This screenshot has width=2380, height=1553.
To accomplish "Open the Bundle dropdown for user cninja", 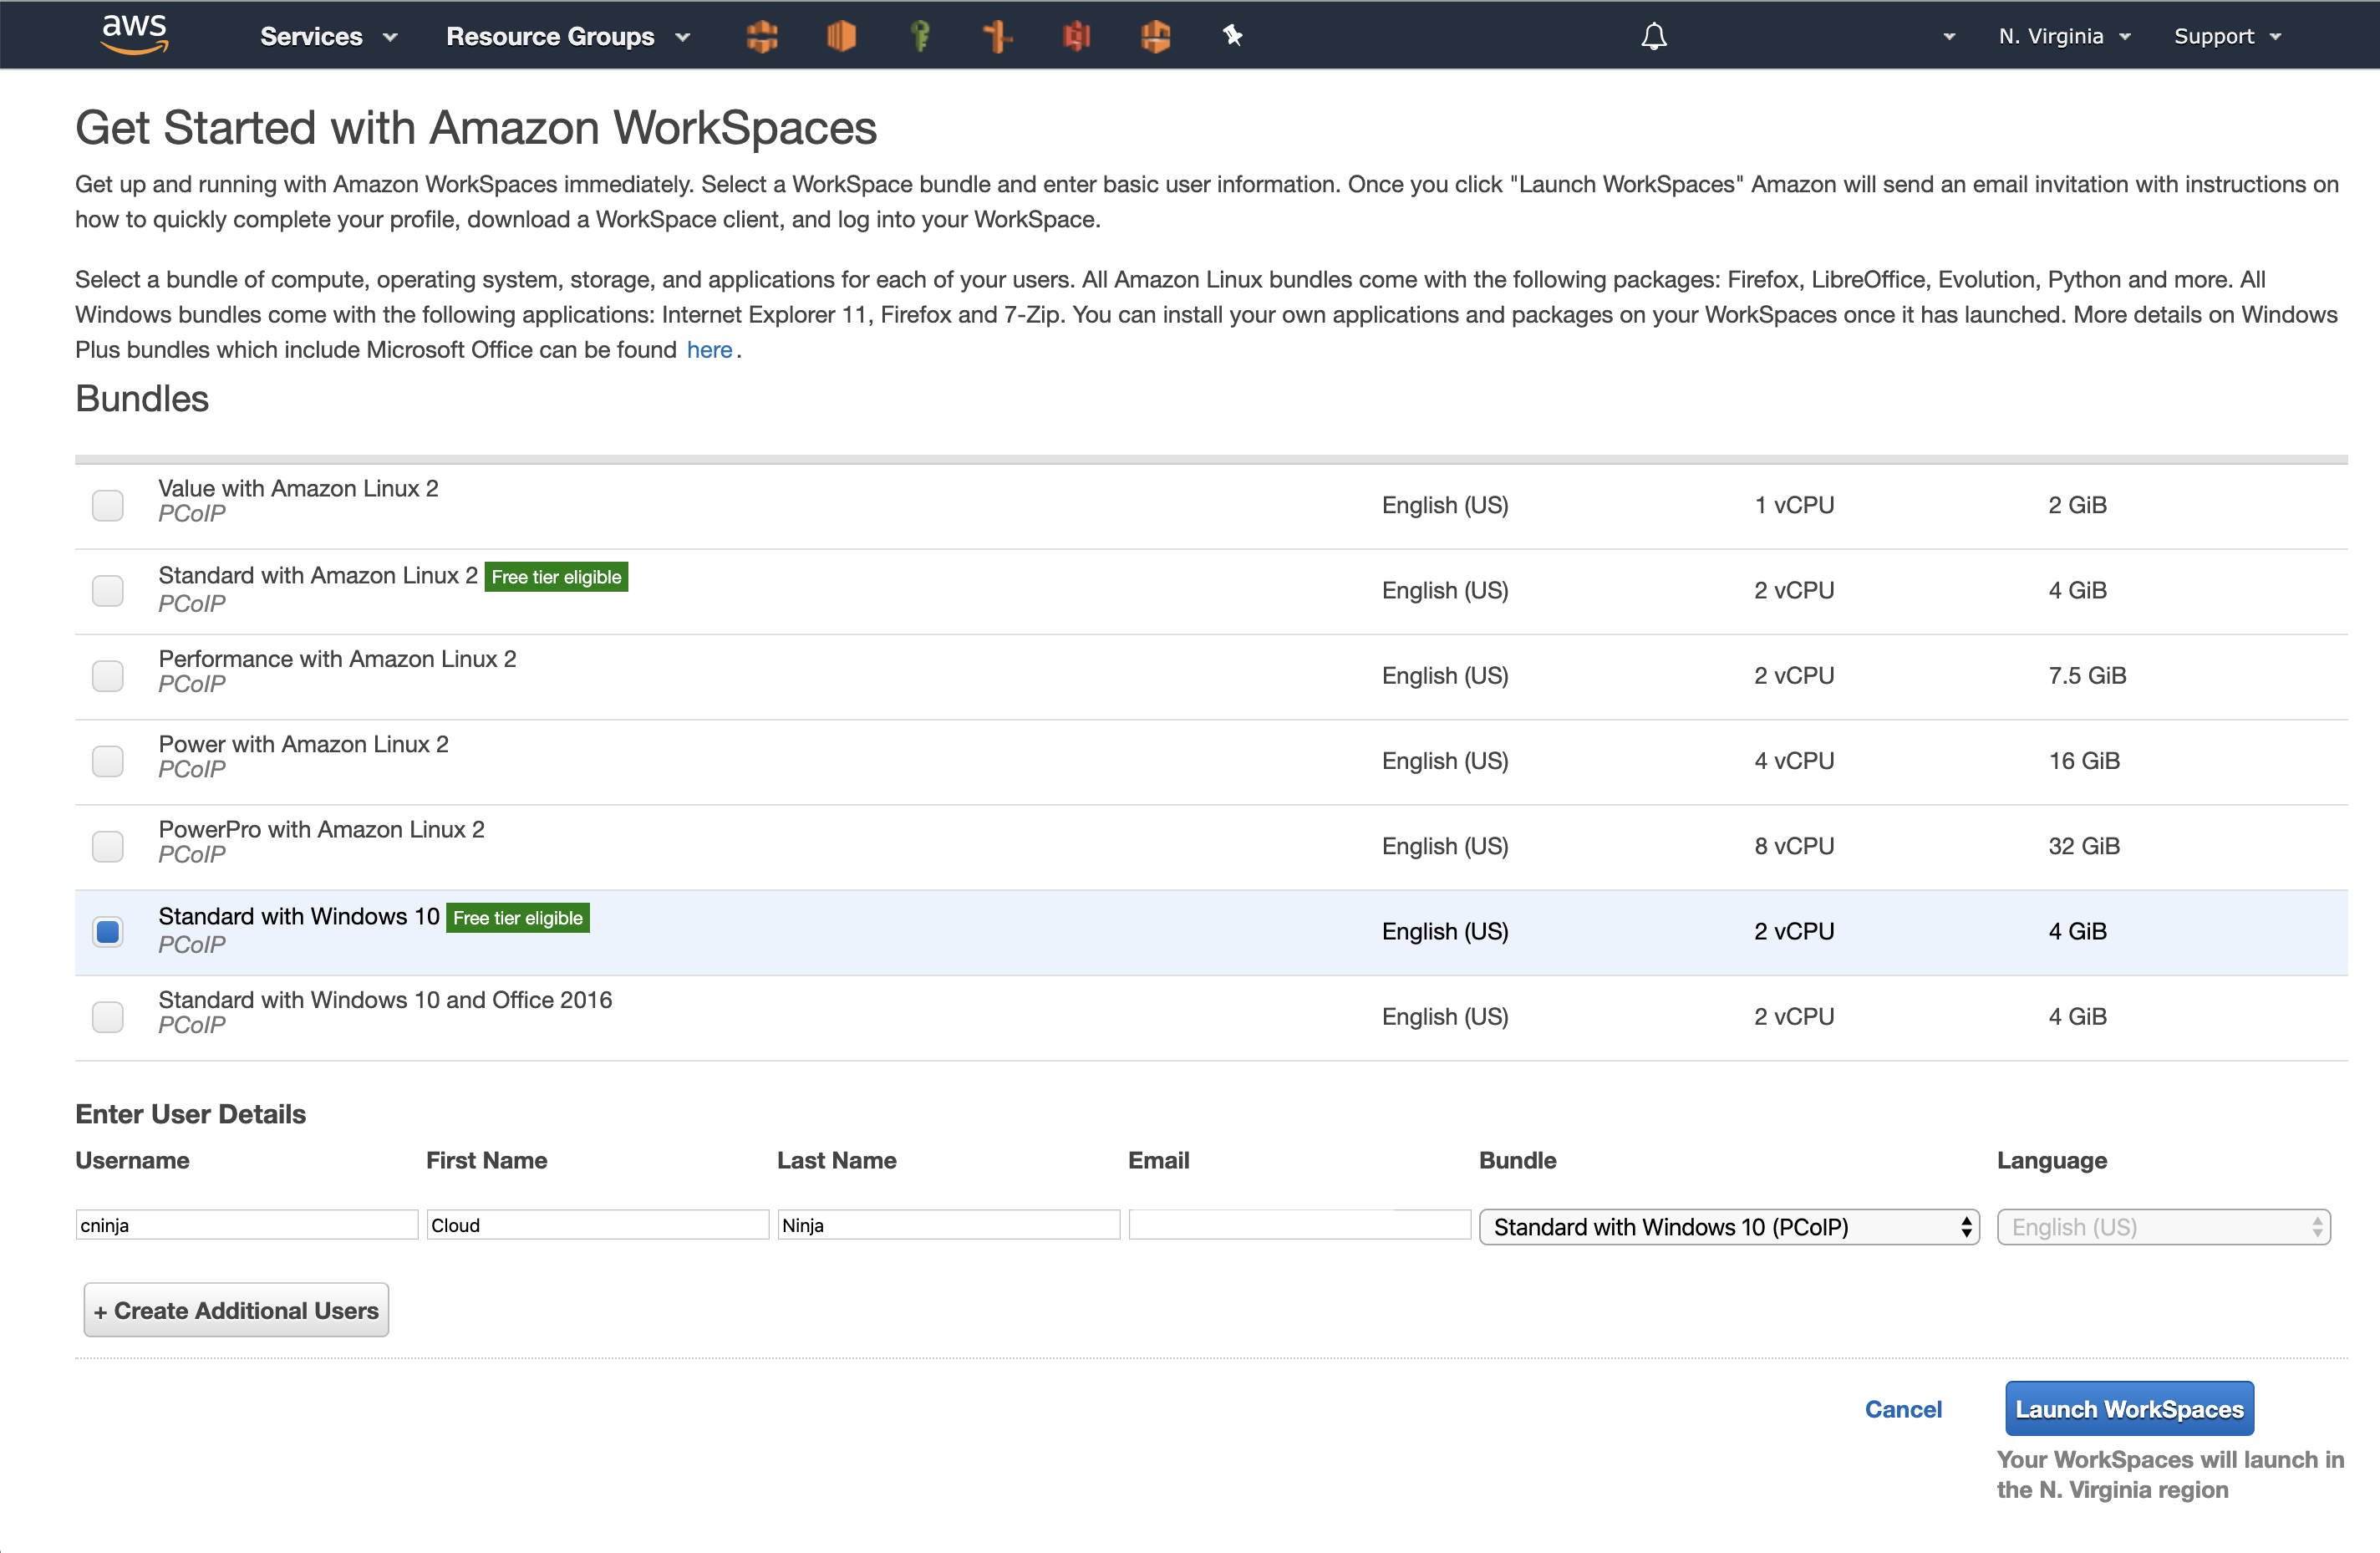I will point(1729,1226).
